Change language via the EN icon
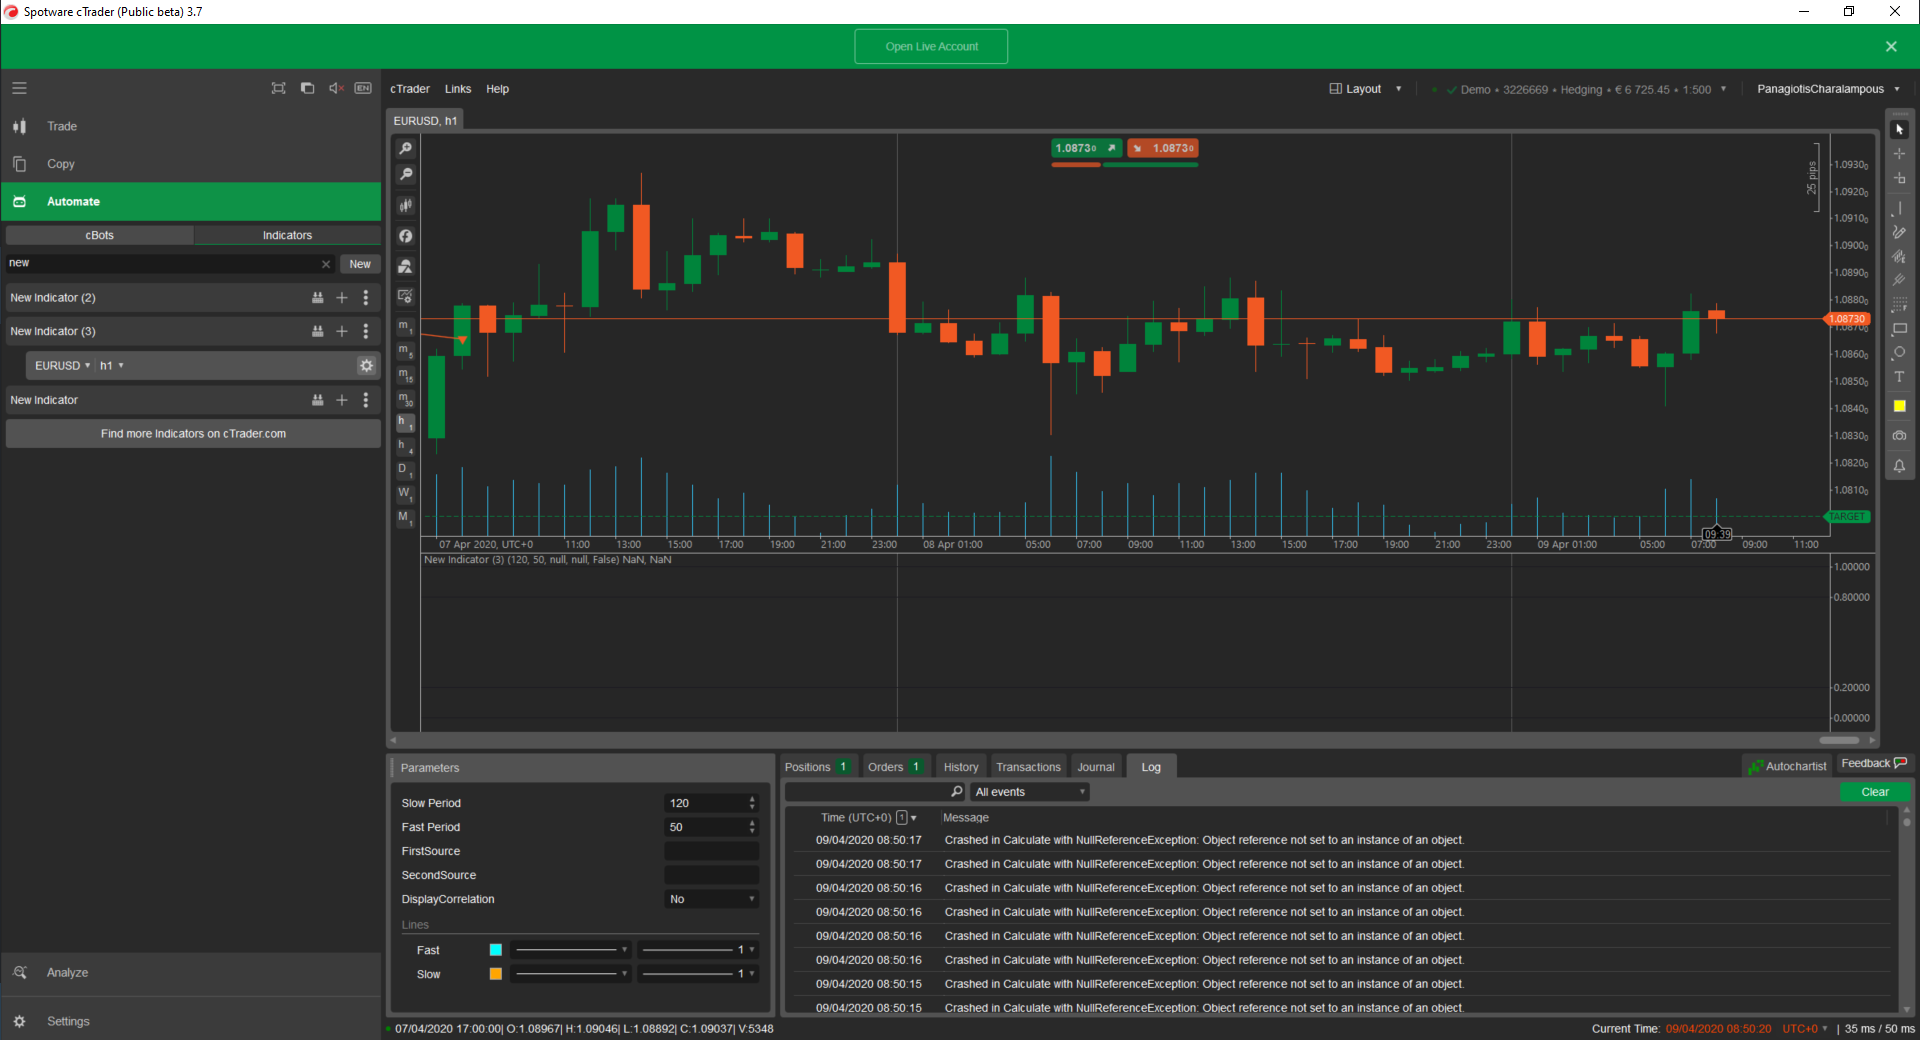The width and height of the screenshot is (1920, 1040). click(x=363, y=88)
